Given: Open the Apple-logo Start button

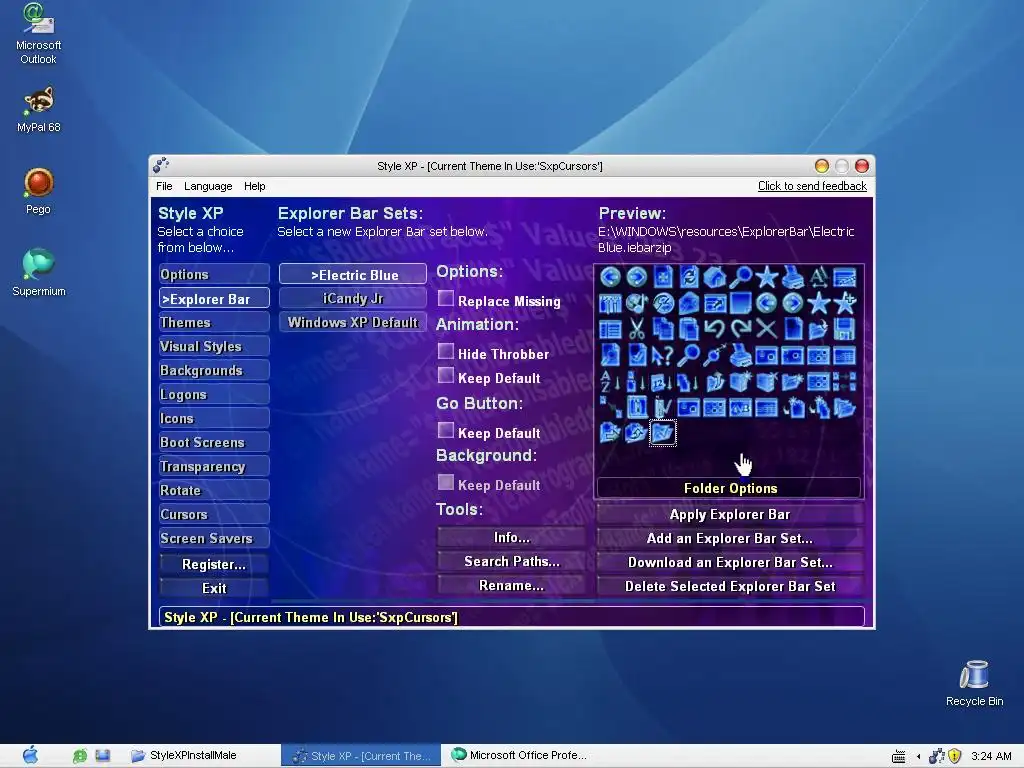Looking at the screenshot, I should pos(30,755).
